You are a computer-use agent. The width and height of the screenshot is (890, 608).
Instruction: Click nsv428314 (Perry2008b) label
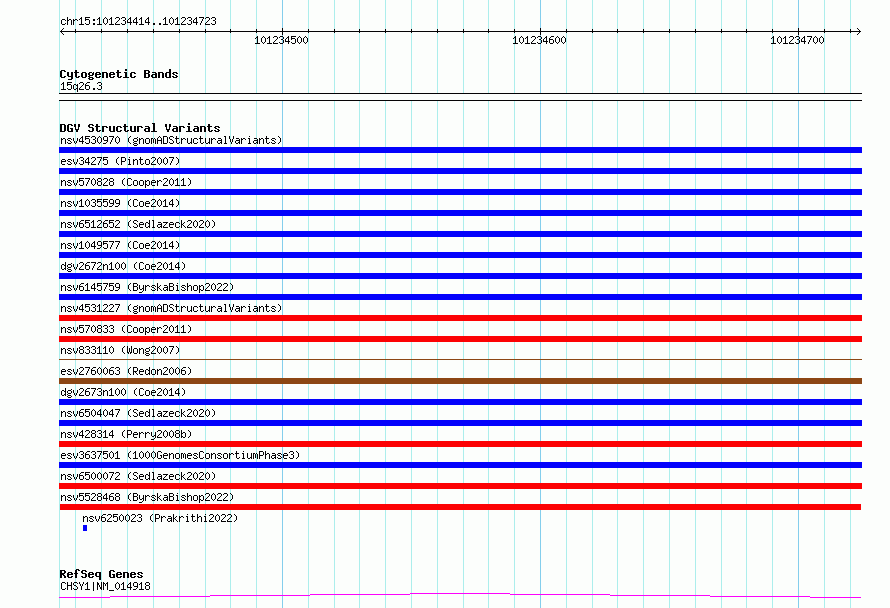tap(126, 434)
